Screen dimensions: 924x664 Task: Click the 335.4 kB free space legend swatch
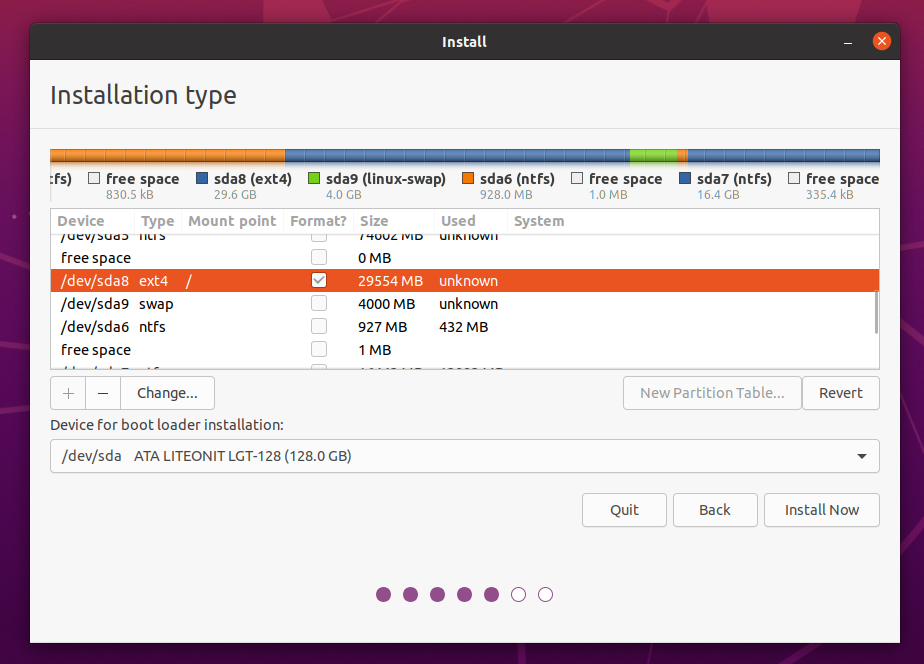[x=794, y=178]
